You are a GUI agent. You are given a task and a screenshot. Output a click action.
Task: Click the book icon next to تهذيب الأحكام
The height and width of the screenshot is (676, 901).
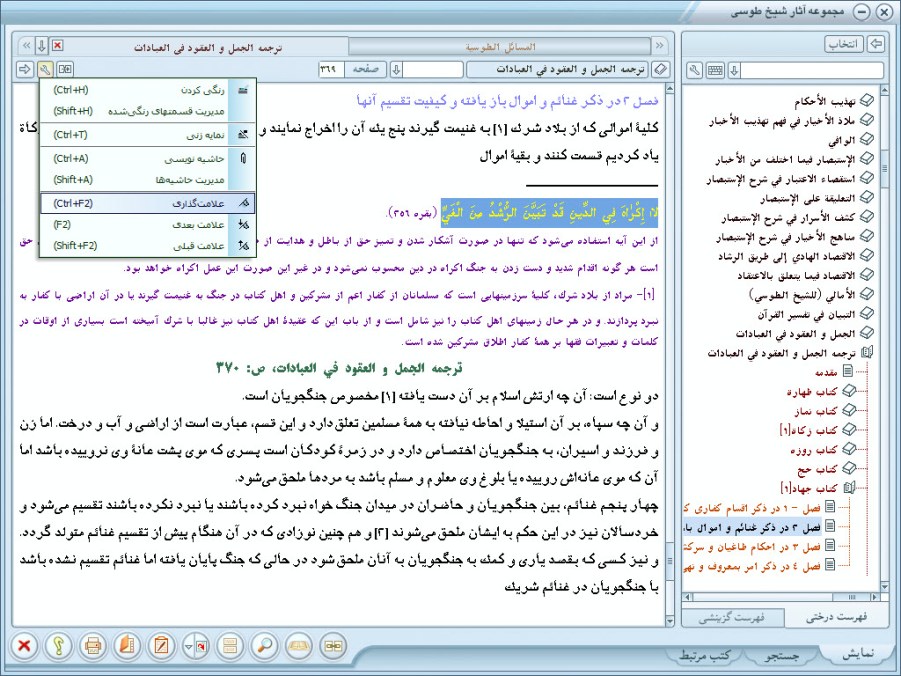866,101
